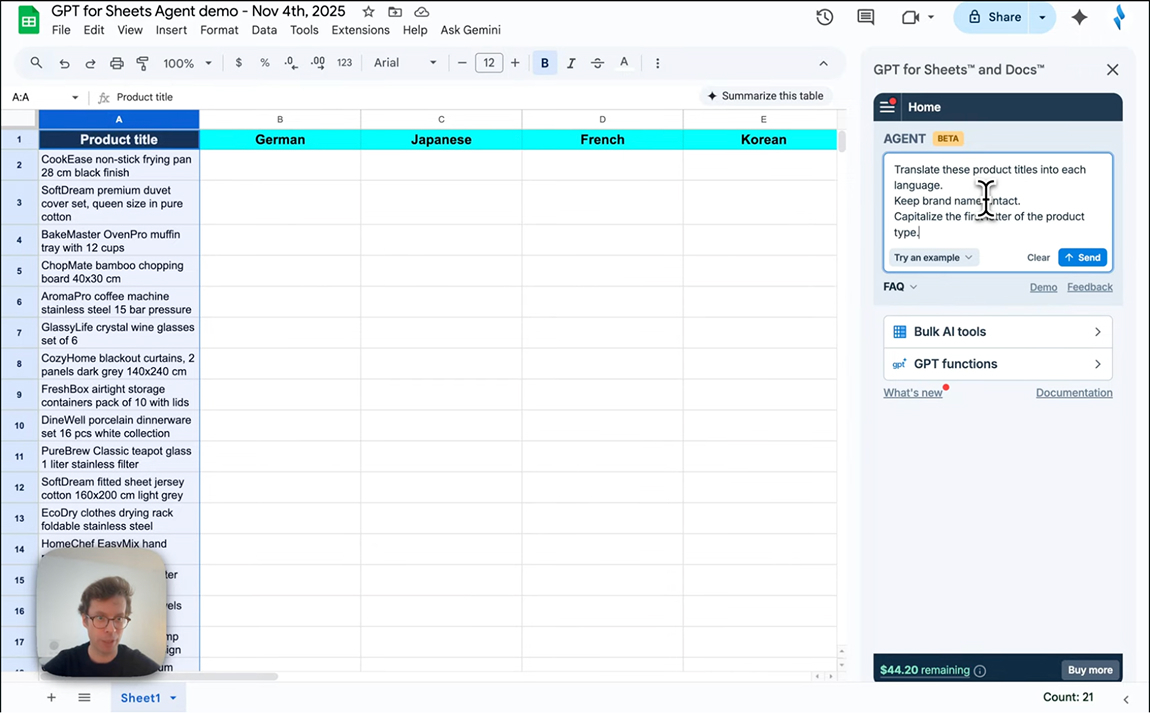Open the GPT sidebar hamburger menu
The height and width of the screenshot is (715, 1150).
pos(887,107)
